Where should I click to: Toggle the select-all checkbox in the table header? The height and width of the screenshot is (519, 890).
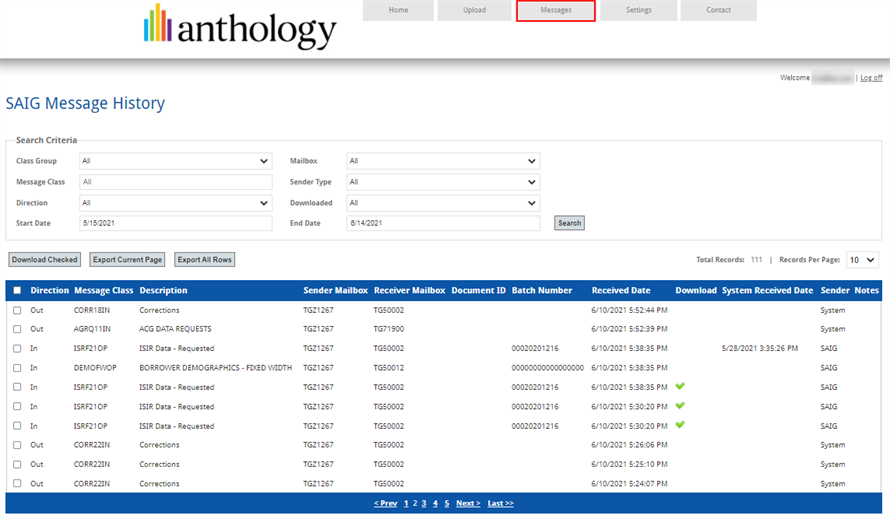[17, 291]
